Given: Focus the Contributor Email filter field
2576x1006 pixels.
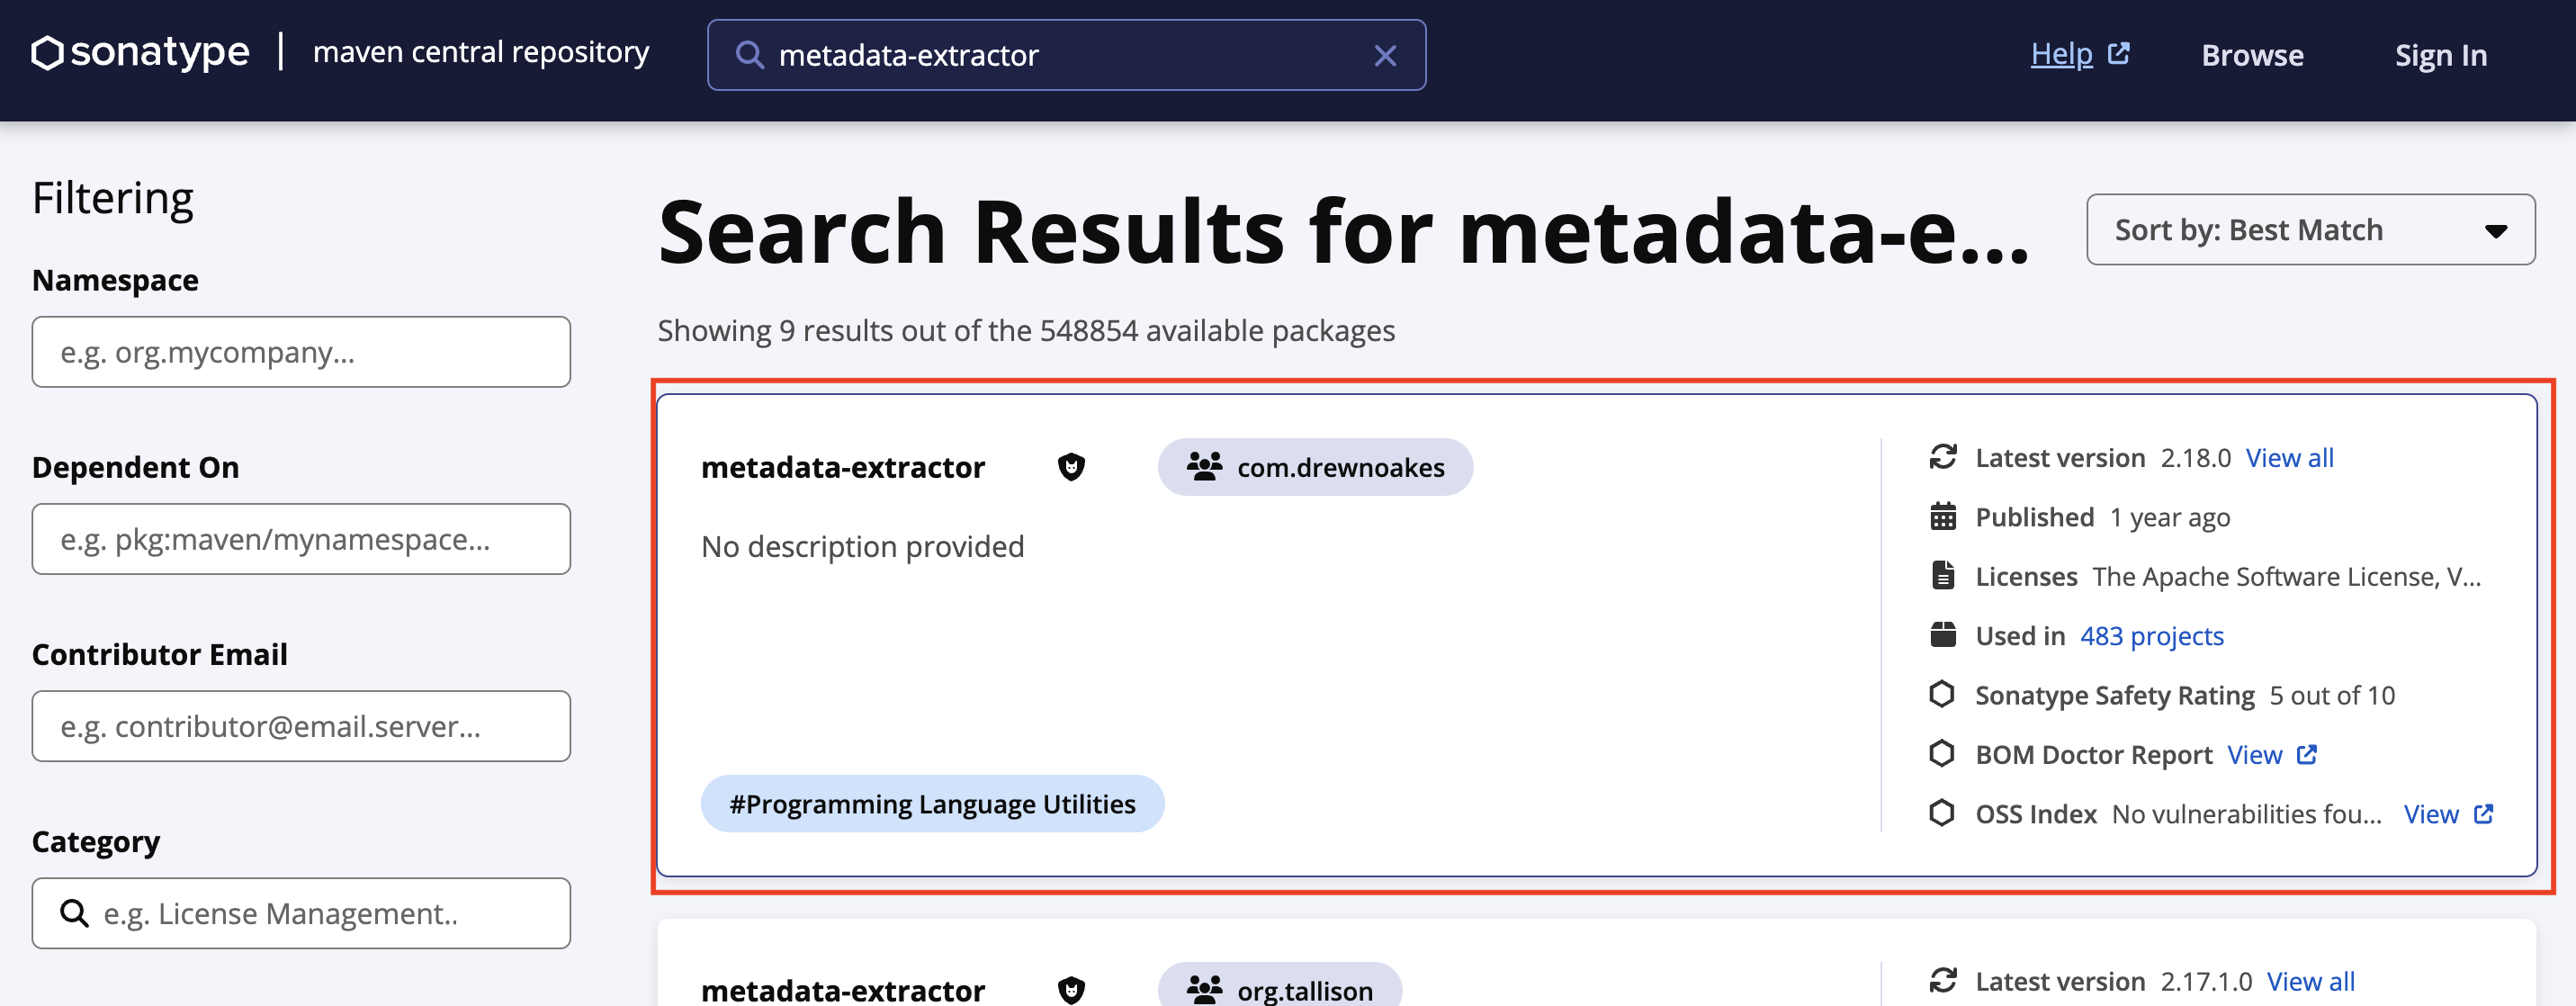Looking at the screenshot, I should (x=301, y=726).
